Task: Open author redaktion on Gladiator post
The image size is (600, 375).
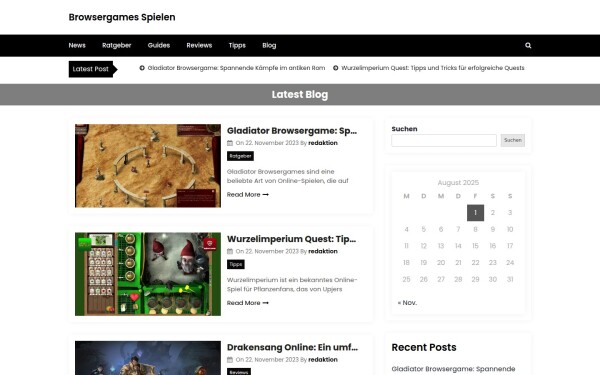Action: tap(323, 143)
